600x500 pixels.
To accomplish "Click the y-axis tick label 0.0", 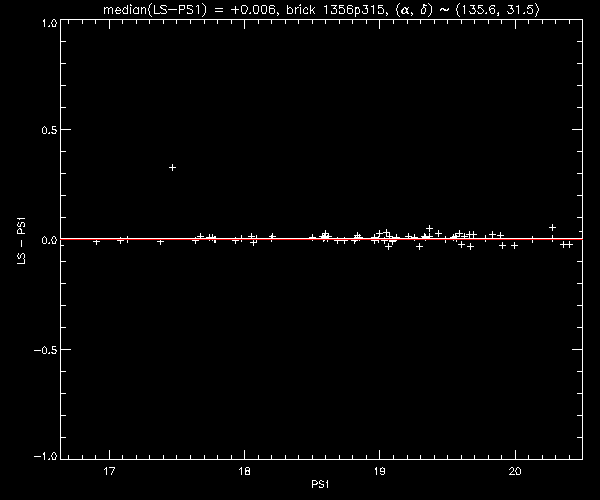I will pos(49,240).
